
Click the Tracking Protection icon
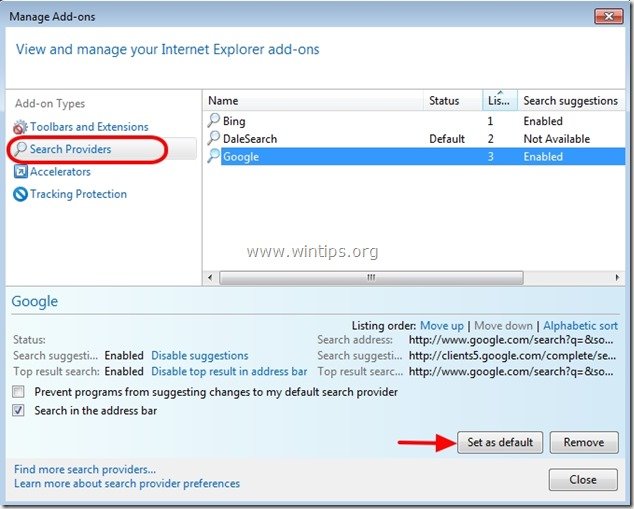coord(20,194)
